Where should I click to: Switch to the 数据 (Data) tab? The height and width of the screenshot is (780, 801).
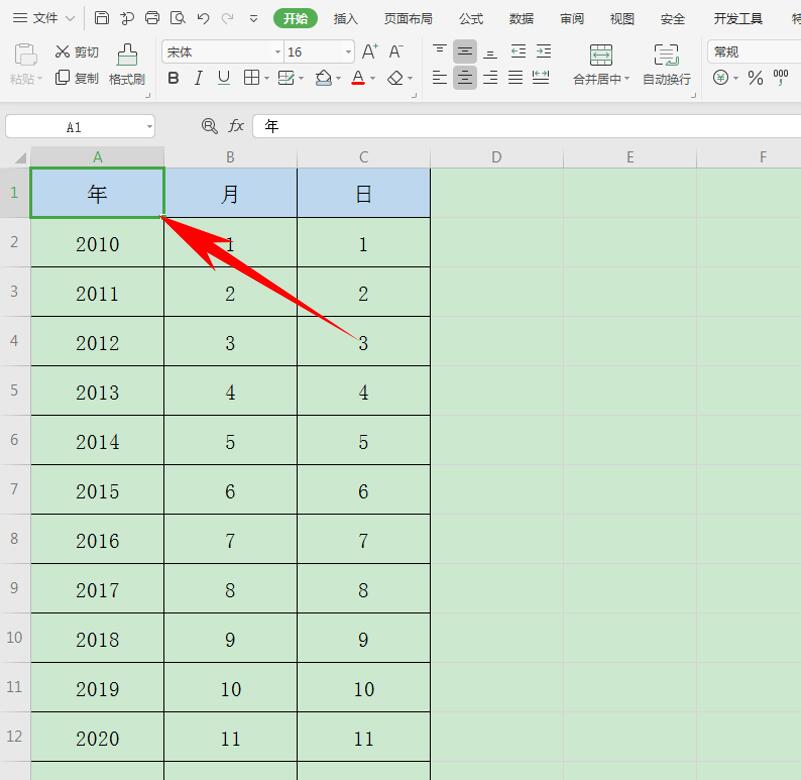coord(521,19)
